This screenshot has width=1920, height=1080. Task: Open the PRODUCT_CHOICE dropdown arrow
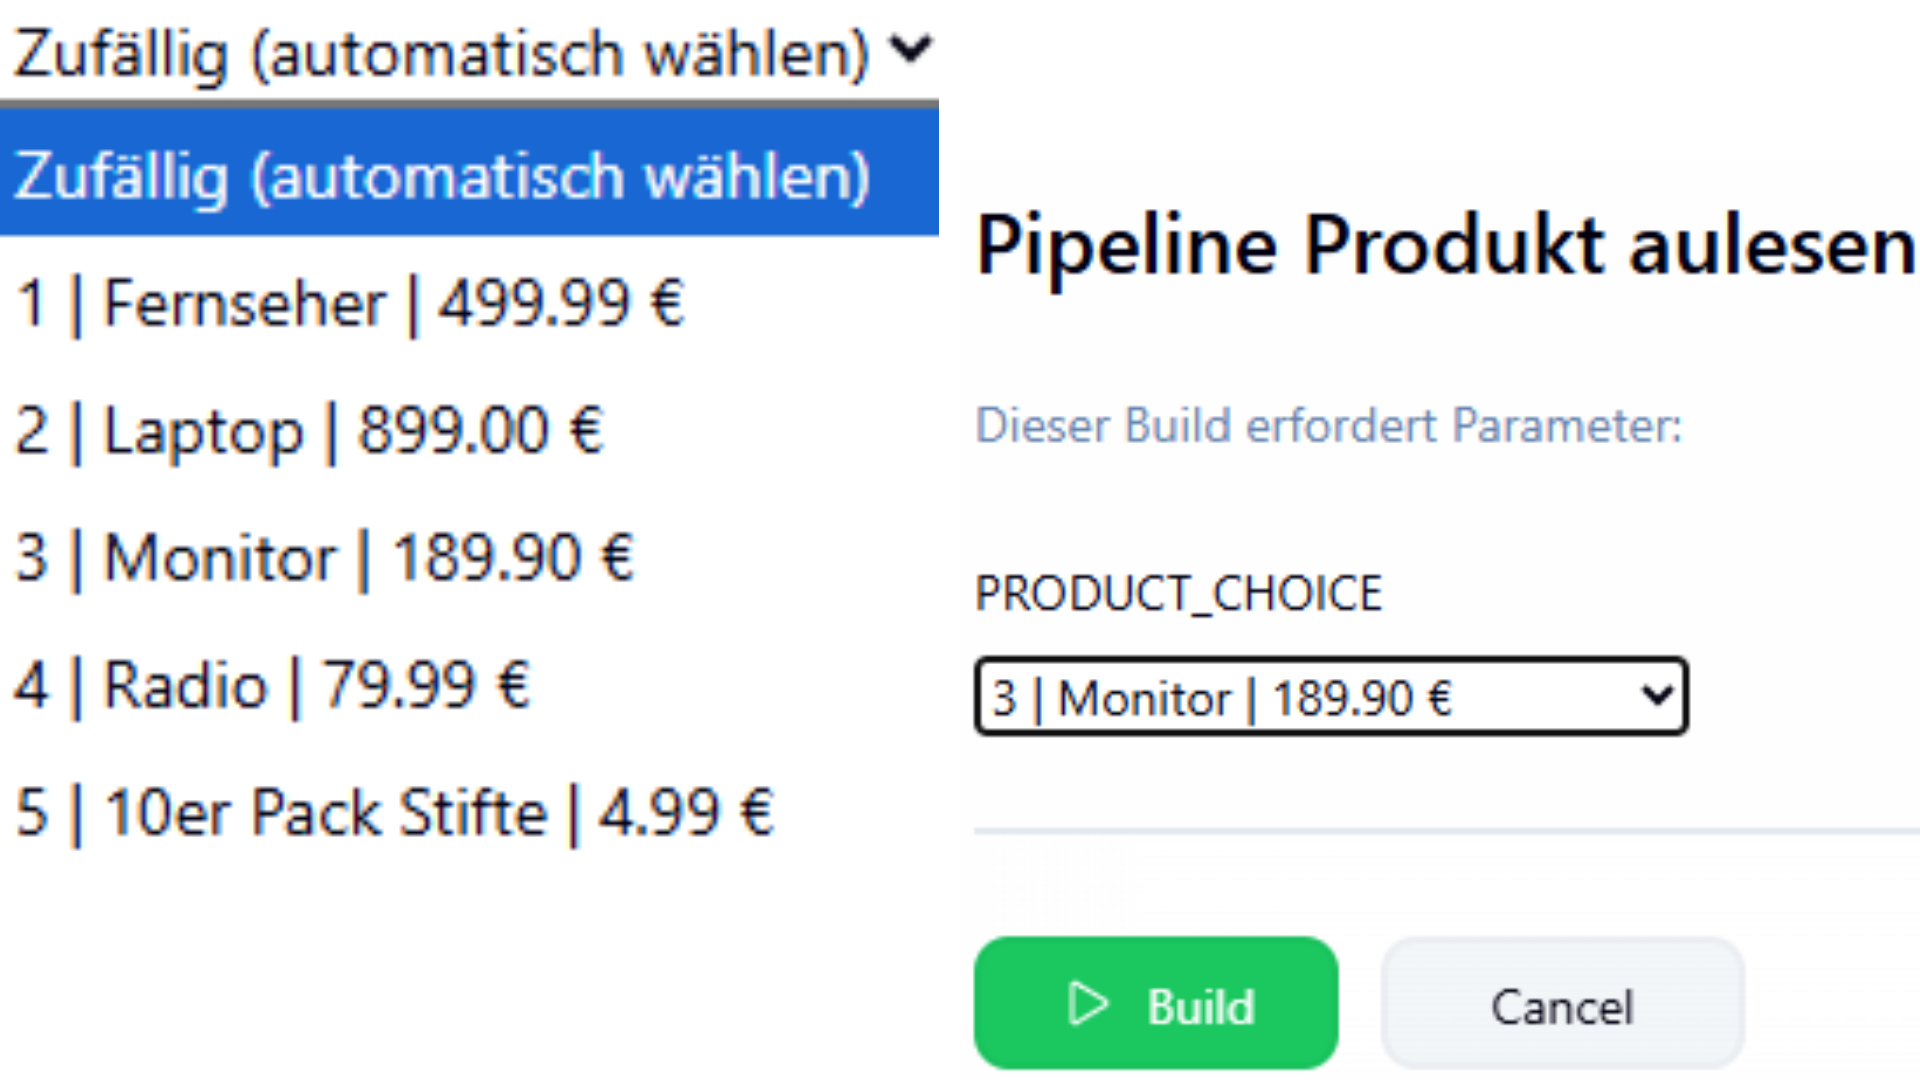pyautogui.click(x=1657, y=695)
